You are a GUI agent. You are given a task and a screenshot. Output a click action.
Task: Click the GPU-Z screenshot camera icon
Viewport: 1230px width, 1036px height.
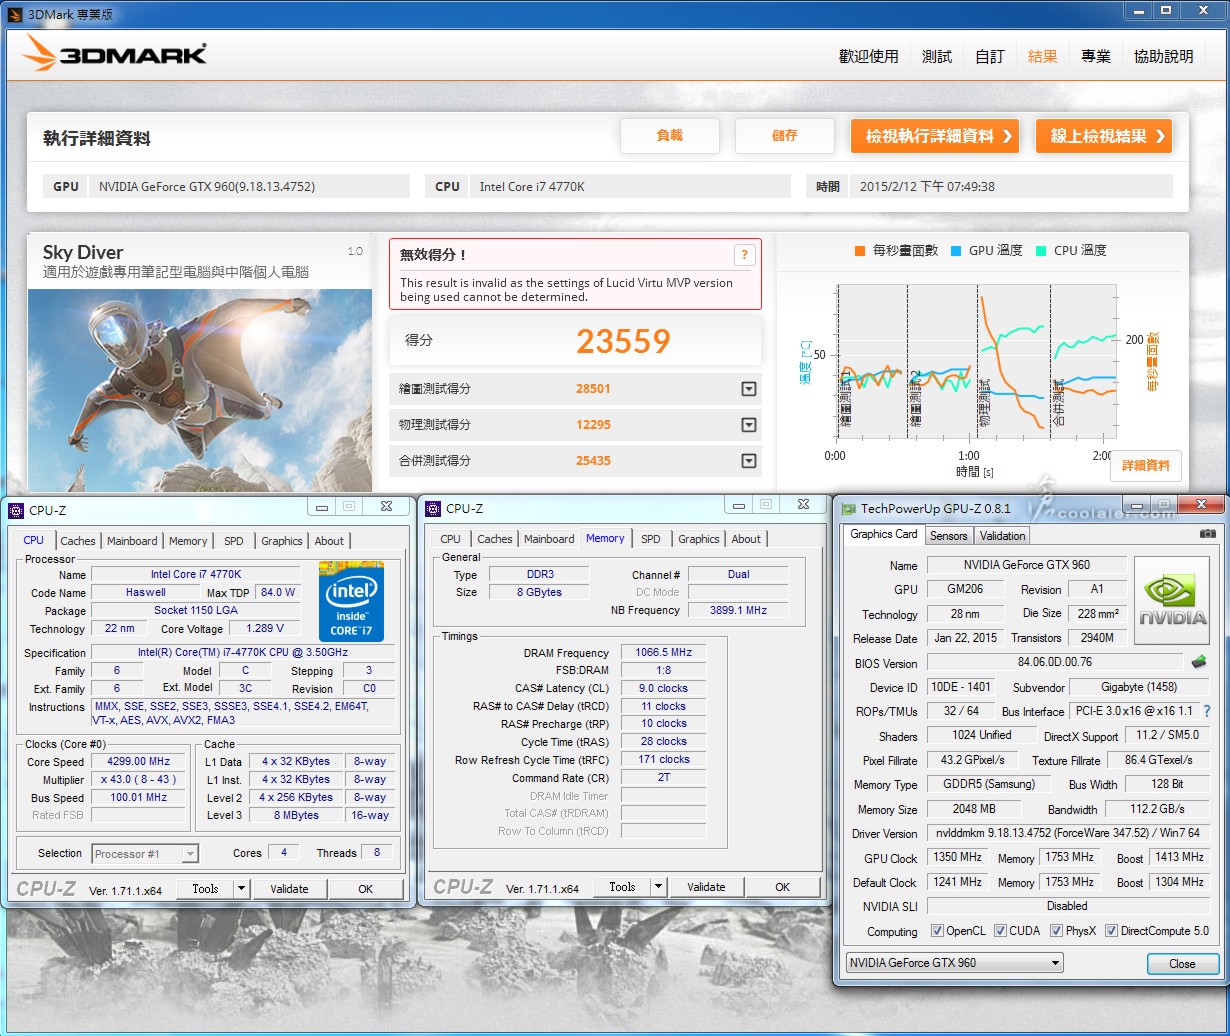(1207, 535)
